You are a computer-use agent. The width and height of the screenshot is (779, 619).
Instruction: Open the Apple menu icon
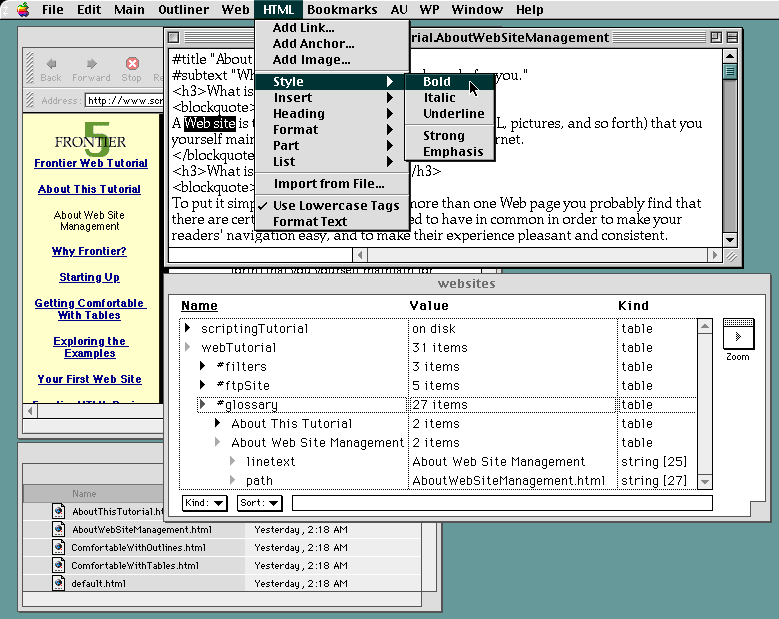click(x=22, y=10)
